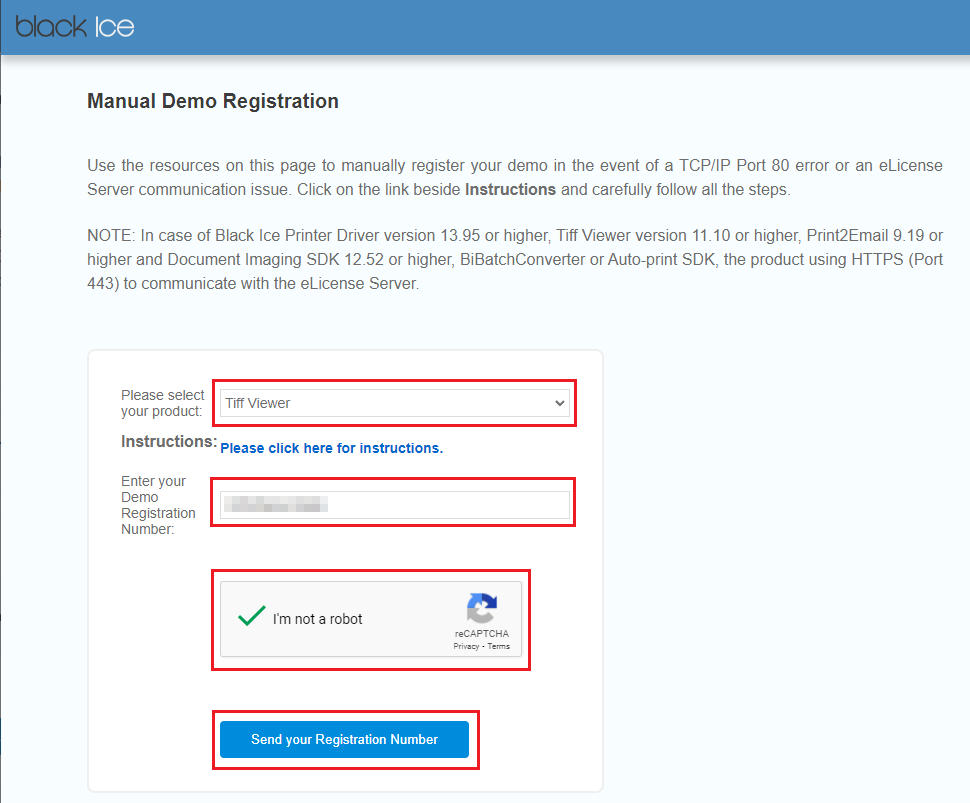970x803 pixels.
Task: Focus the Demo Registration Number field
Action: pyautogui.click(x=395, y=505)
